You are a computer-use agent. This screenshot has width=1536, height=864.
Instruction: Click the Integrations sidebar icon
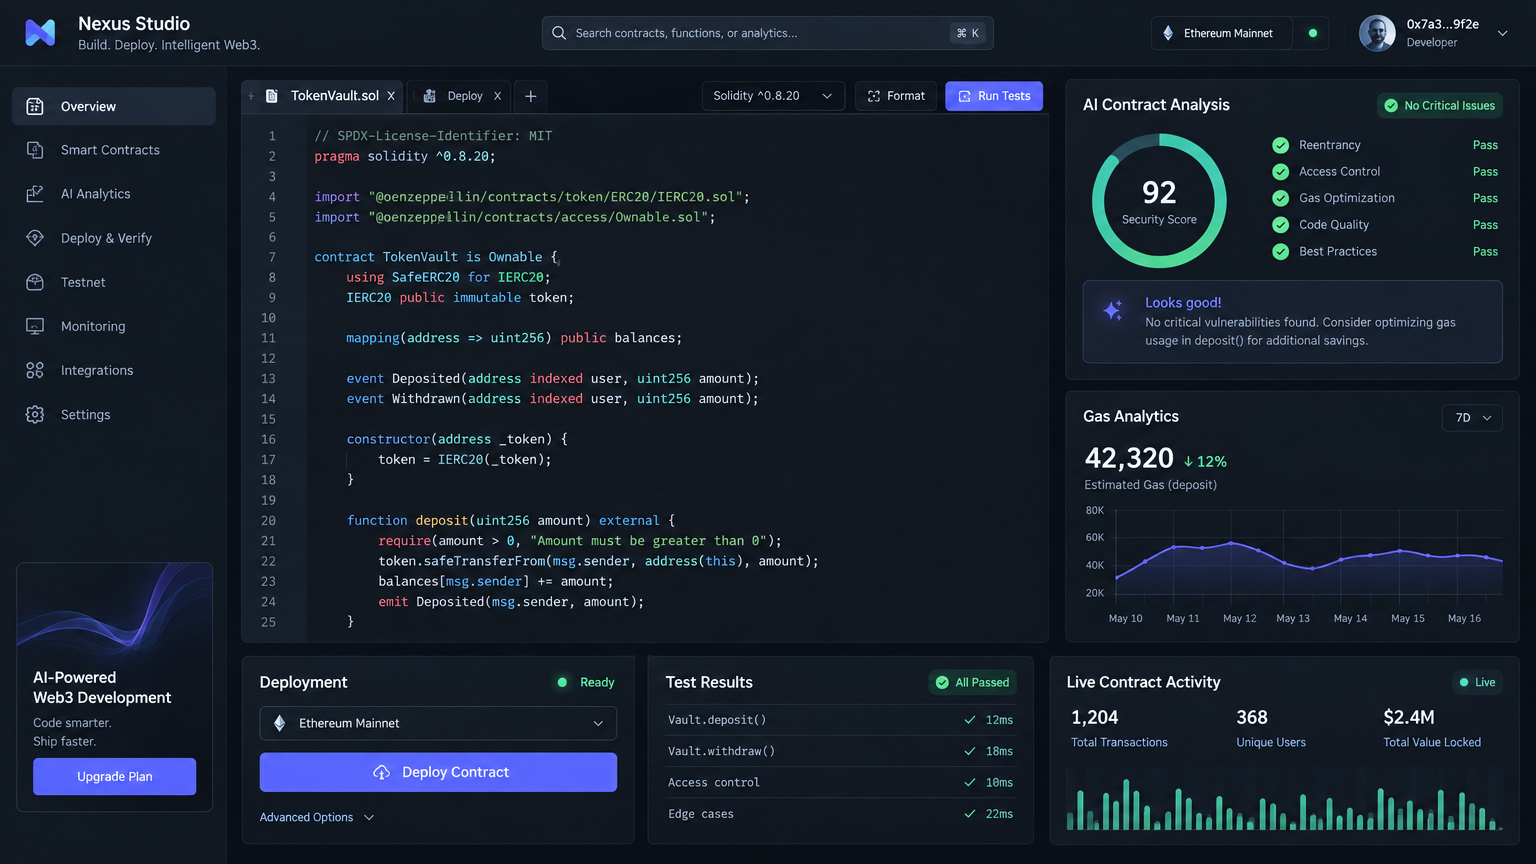point(35,370)
